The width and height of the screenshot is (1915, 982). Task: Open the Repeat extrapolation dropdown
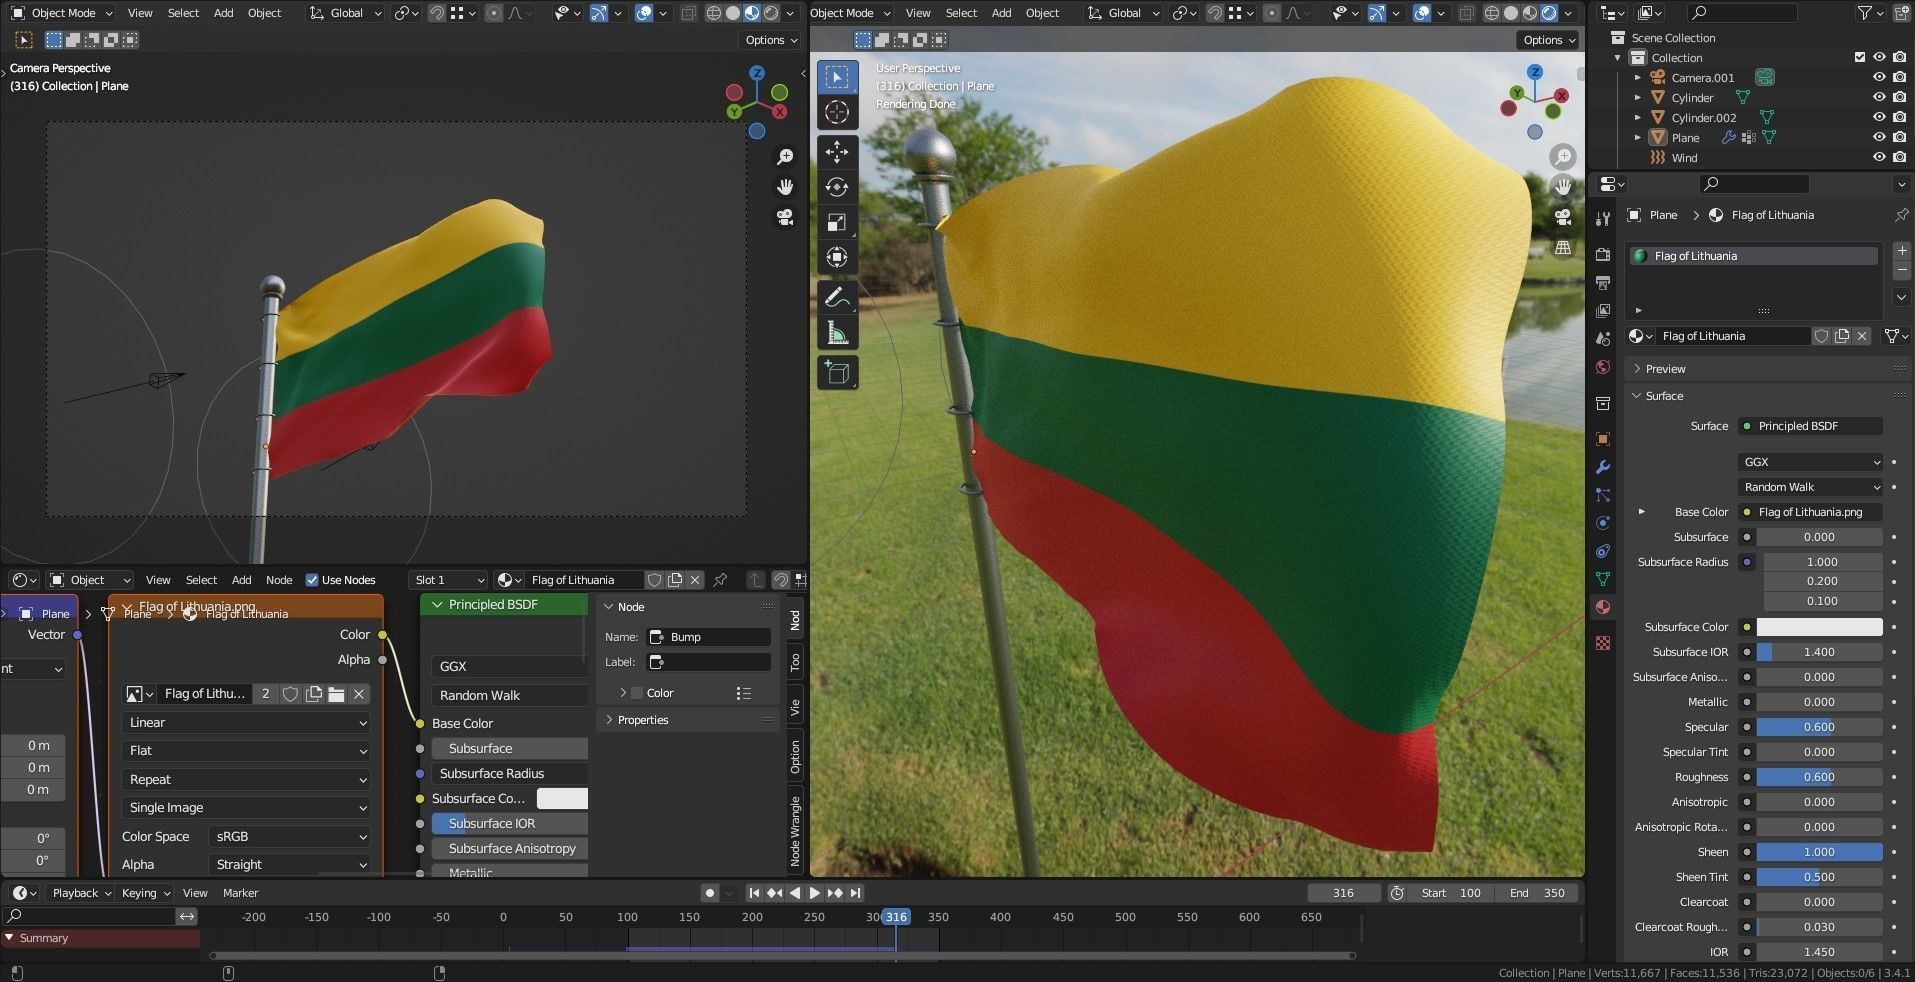tap(245, 779)
